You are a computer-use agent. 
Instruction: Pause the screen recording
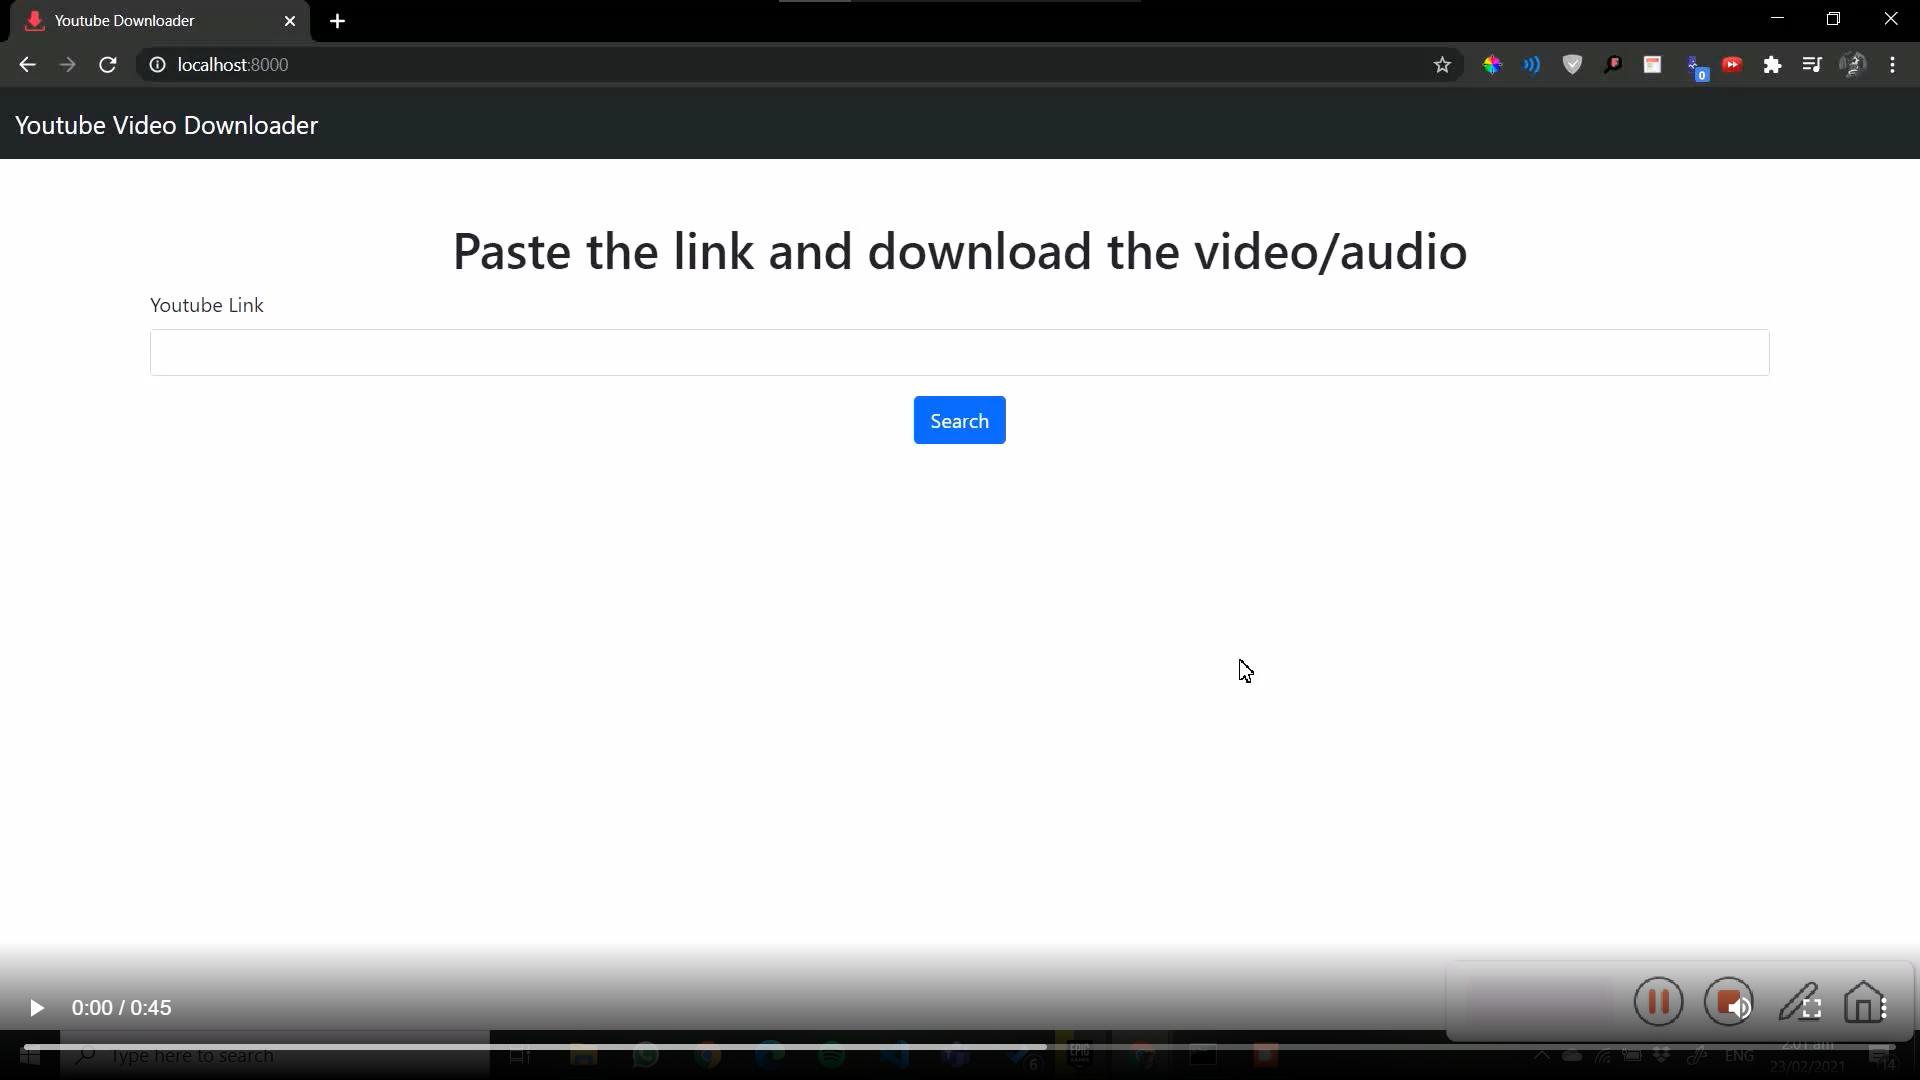(1657, 1002)
